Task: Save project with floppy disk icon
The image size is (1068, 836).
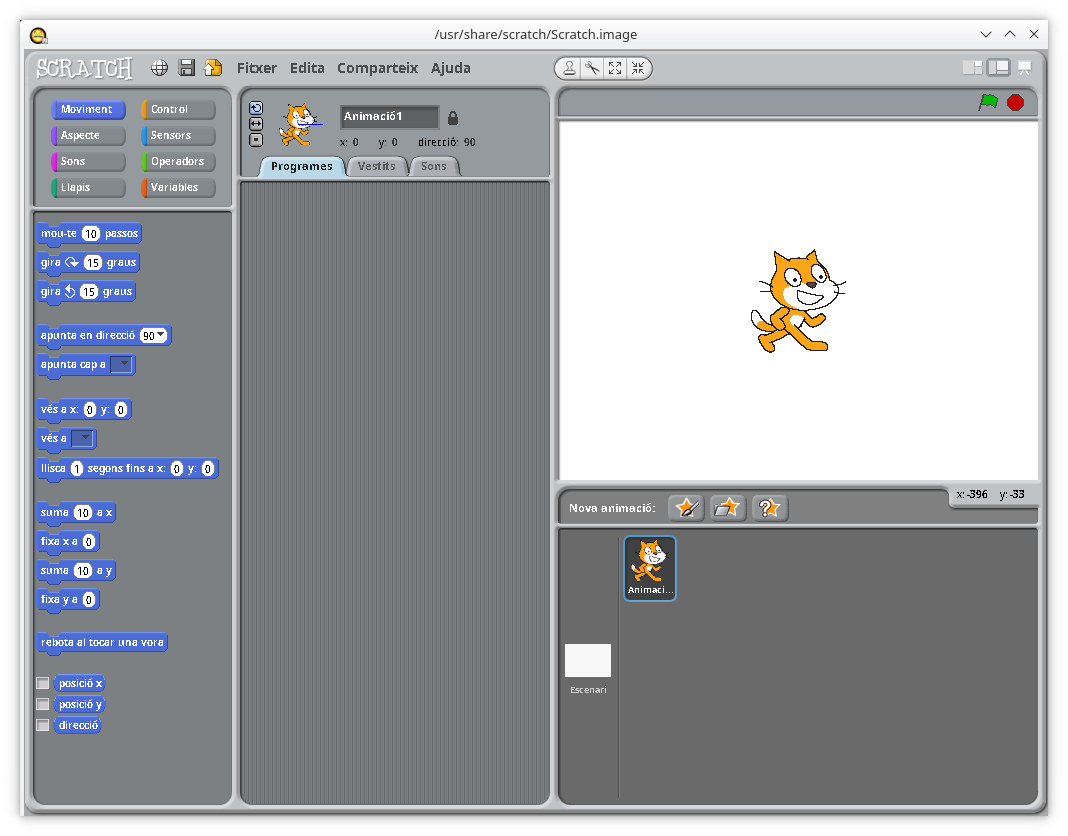Action: 187,67
